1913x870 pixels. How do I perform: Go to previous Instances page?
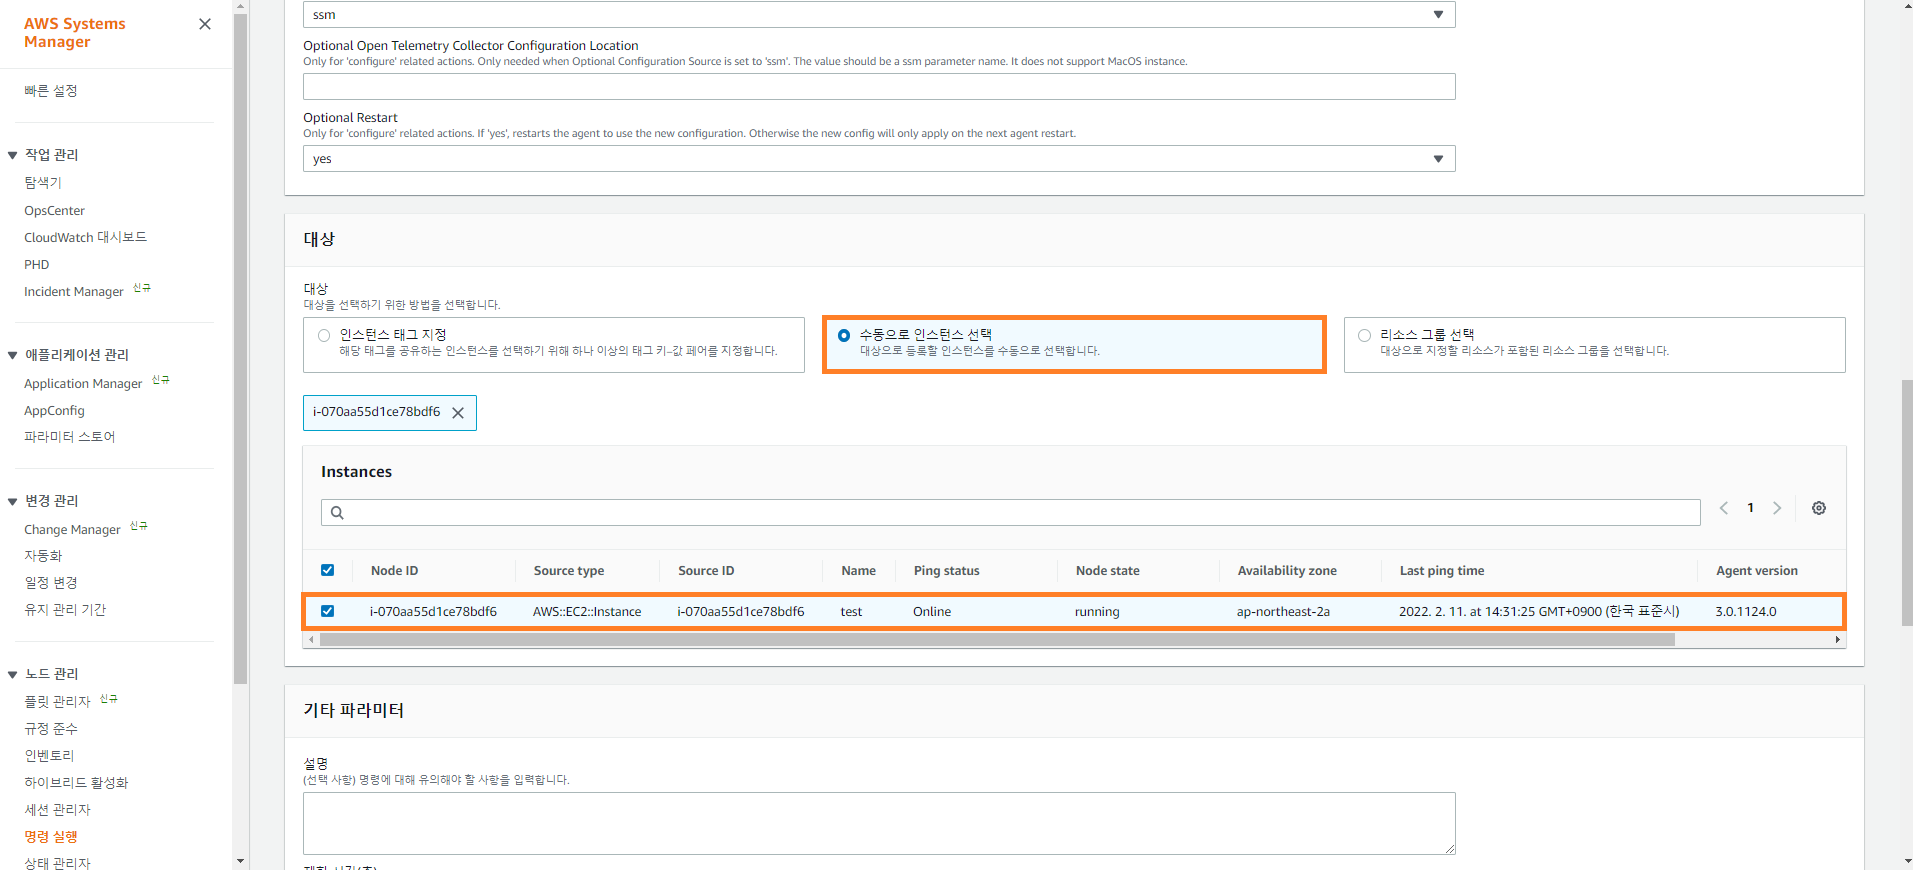[x=1724, y=508]
